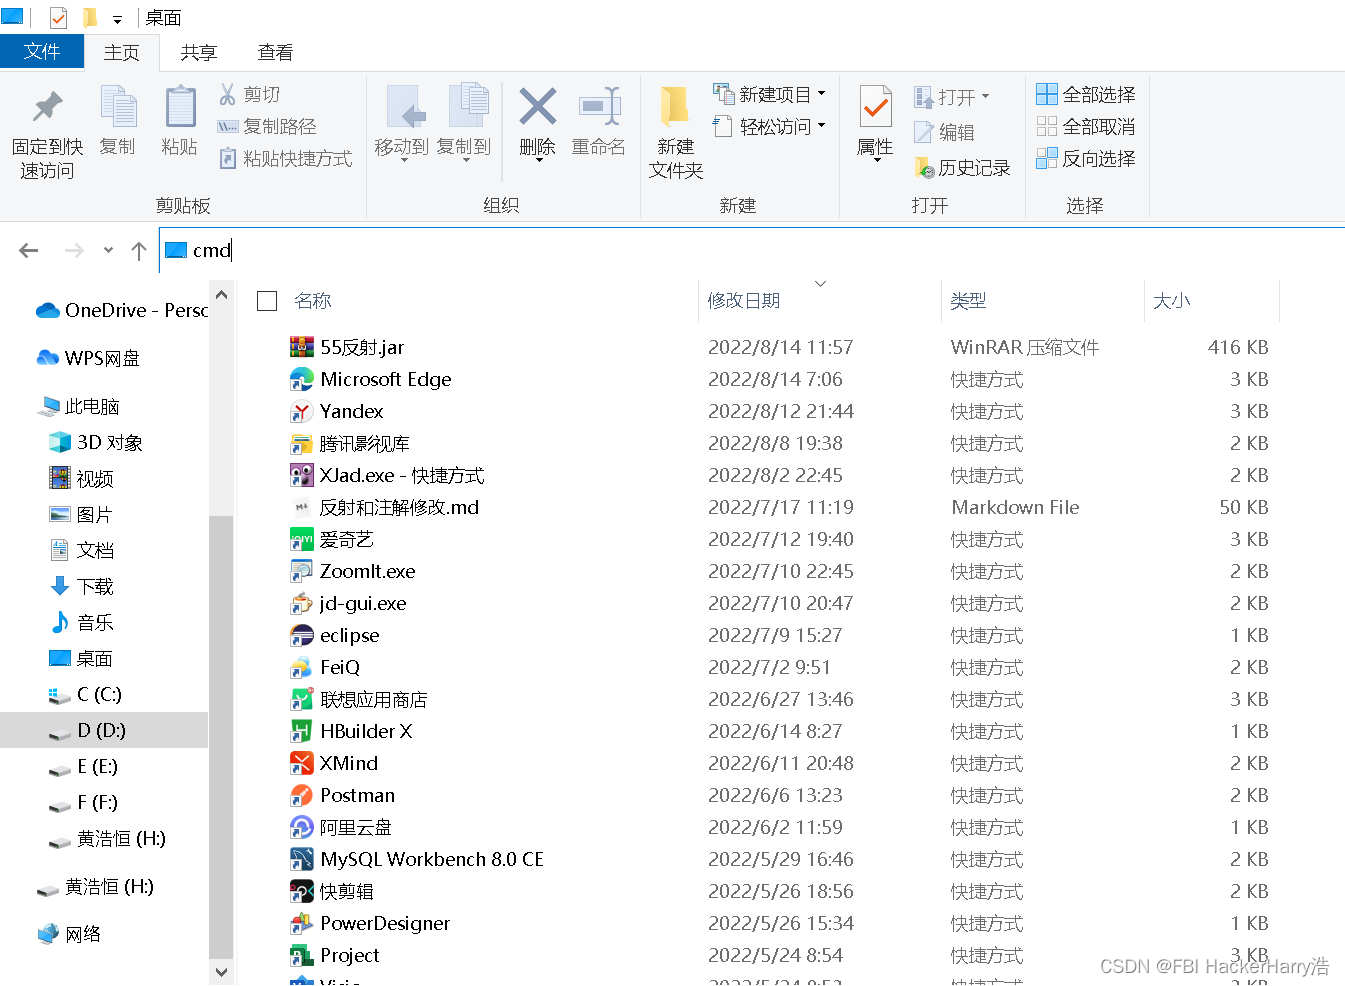Open Downloads (下载) folder in sidebar
Screen dimensions: 1345x986
(82, 586)
